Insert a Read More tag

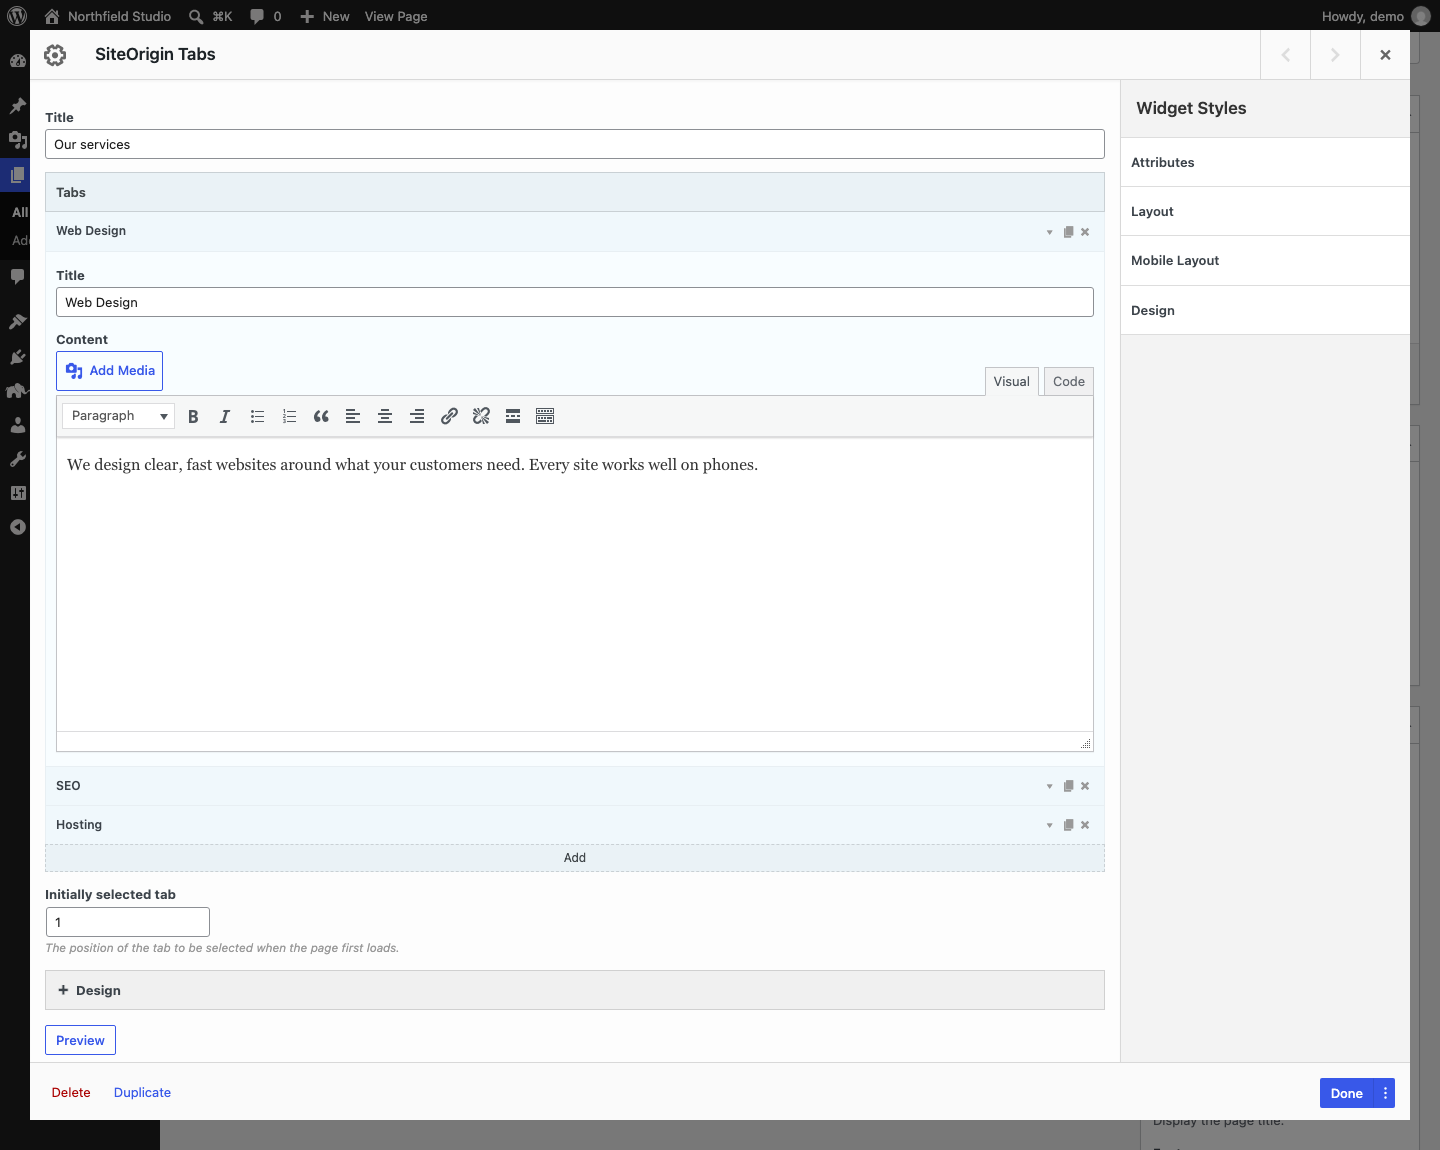(x=513, y=416)
